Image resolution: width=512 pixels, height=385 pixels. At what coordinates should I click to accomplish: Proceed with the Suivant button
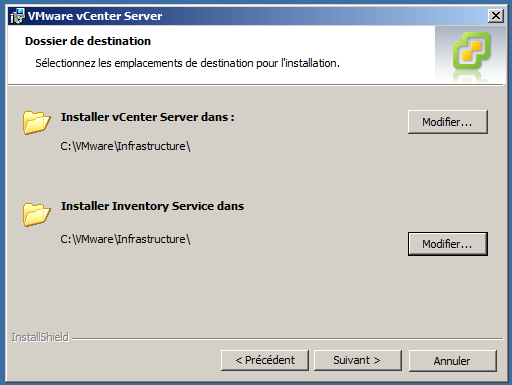pyautogui.click(x=358, y=360)
